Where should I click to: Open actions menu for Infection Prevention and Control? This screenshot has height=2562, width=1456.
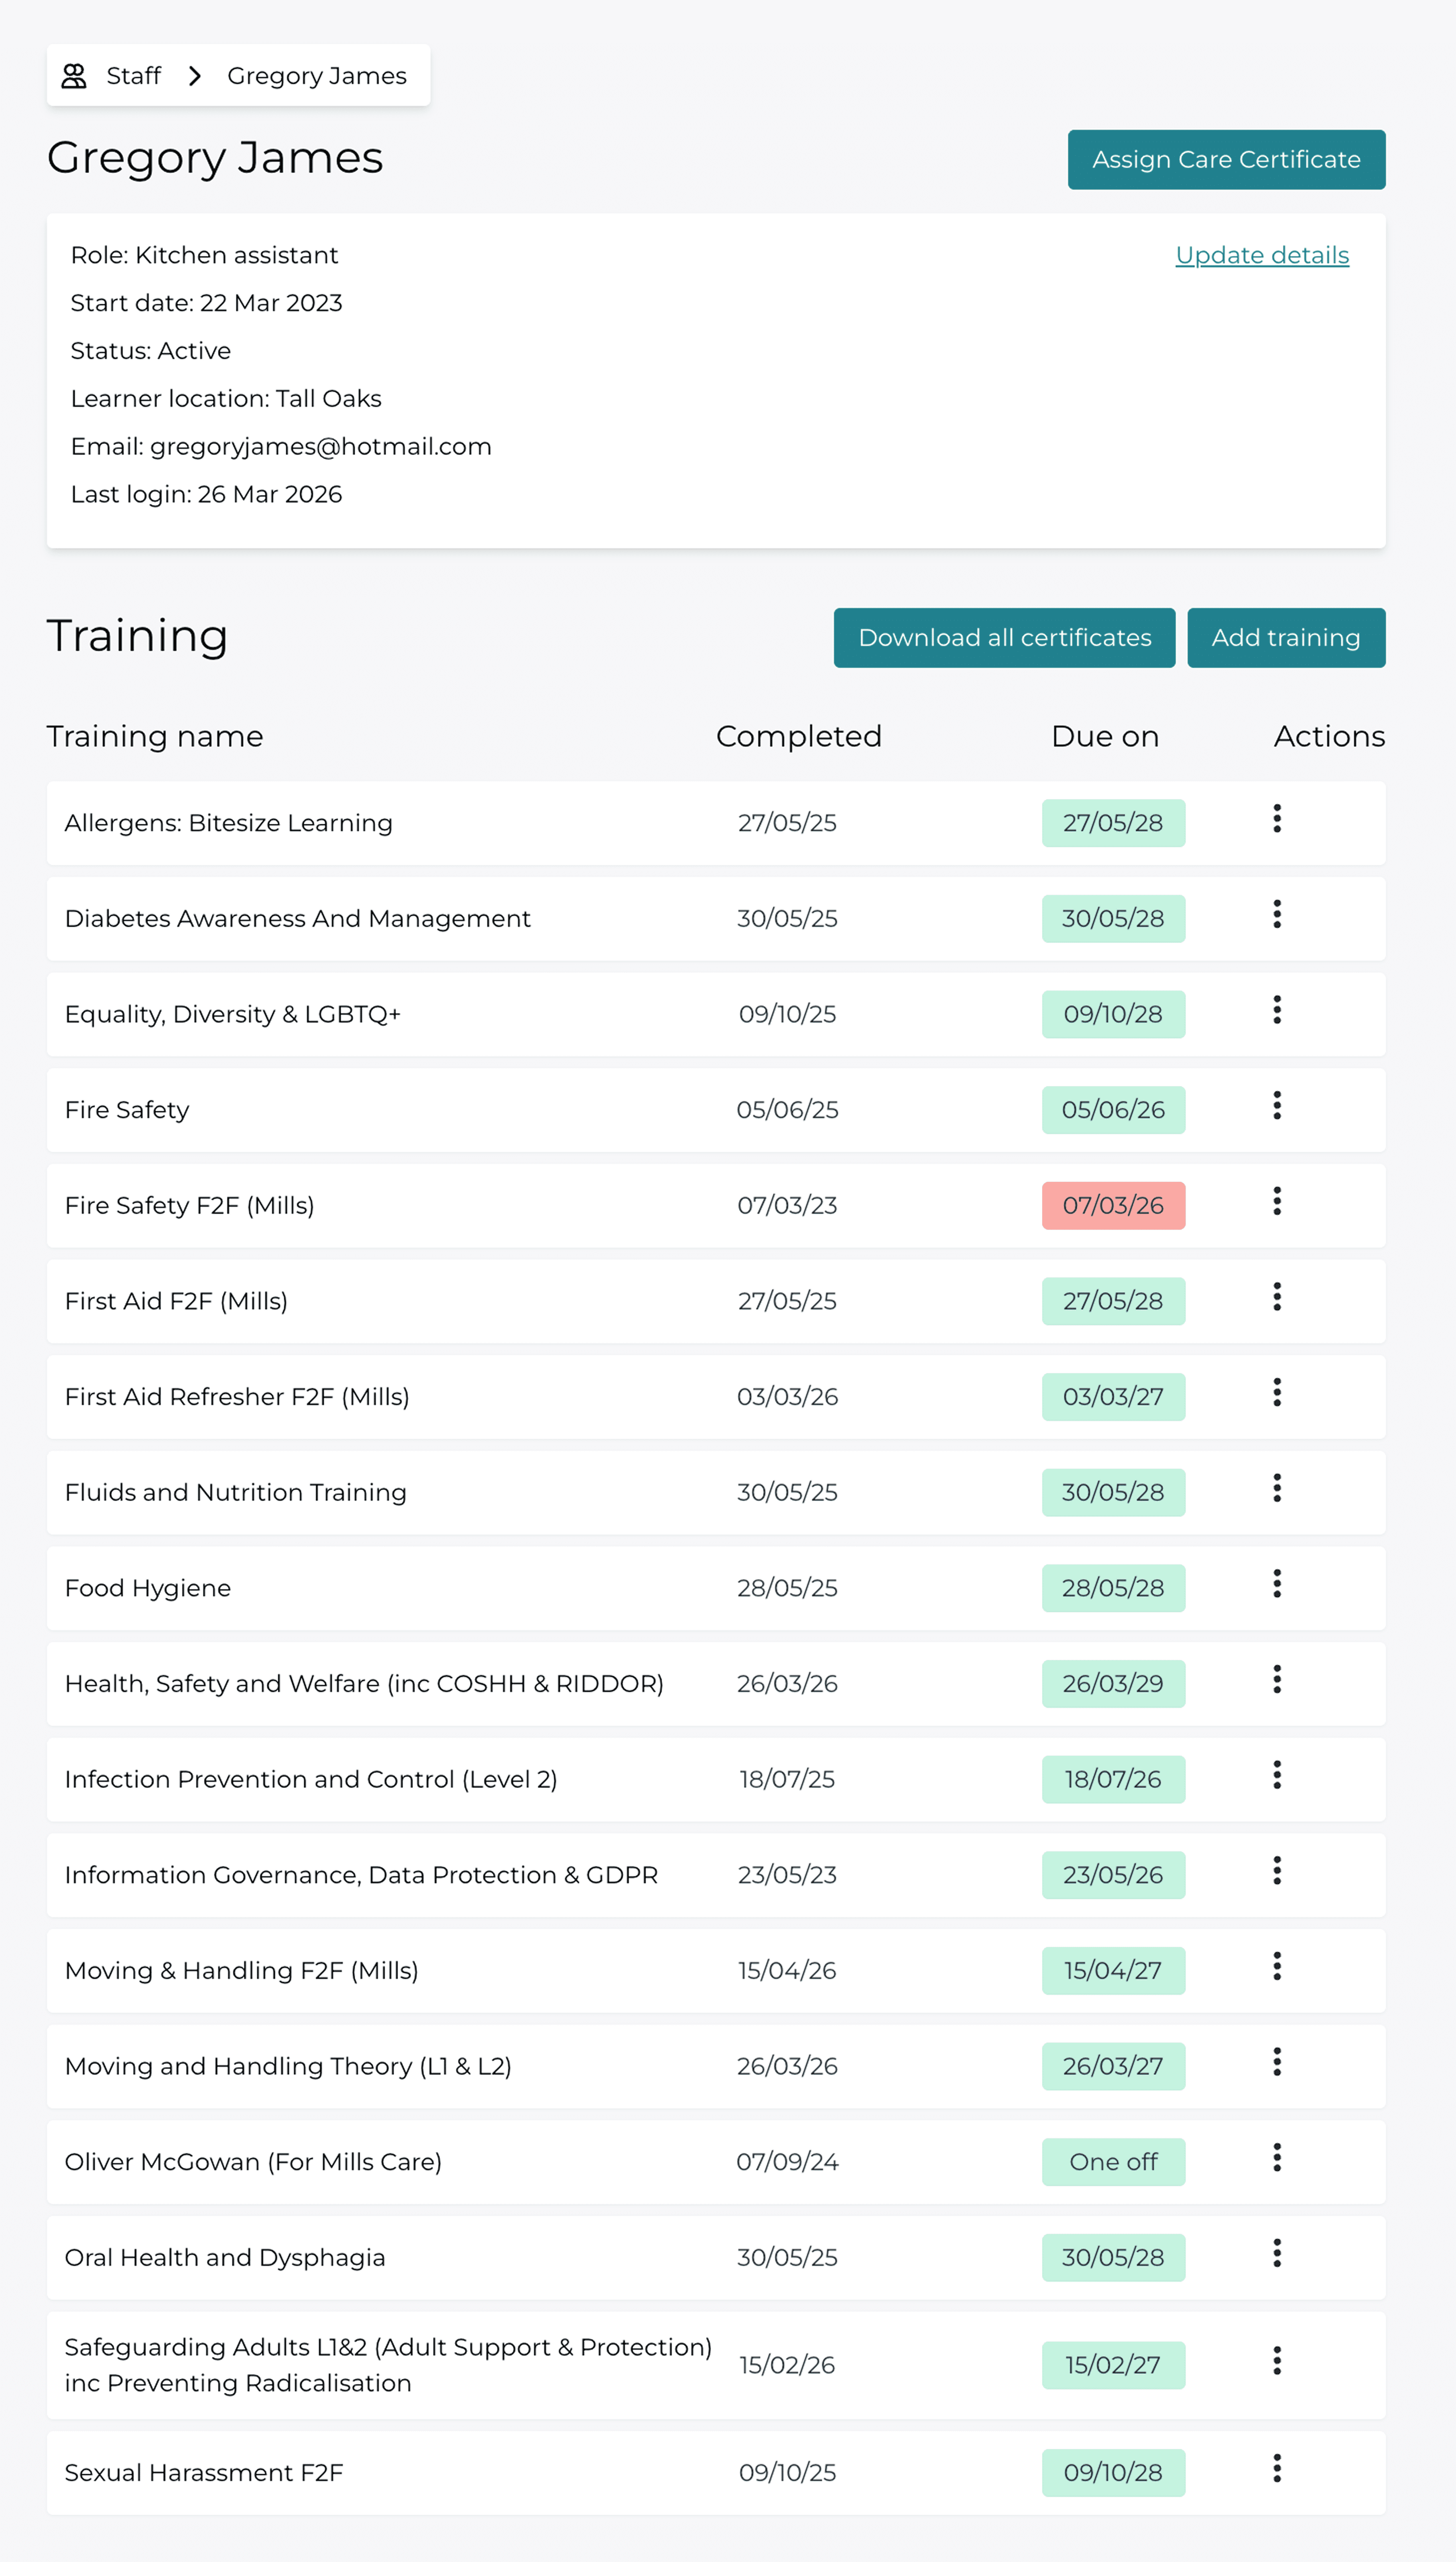point(1277,1779)
